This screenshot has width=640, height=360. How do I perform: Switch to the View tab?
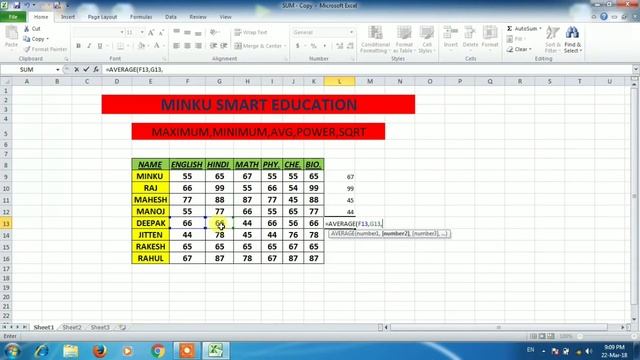(x=225, y=17)
